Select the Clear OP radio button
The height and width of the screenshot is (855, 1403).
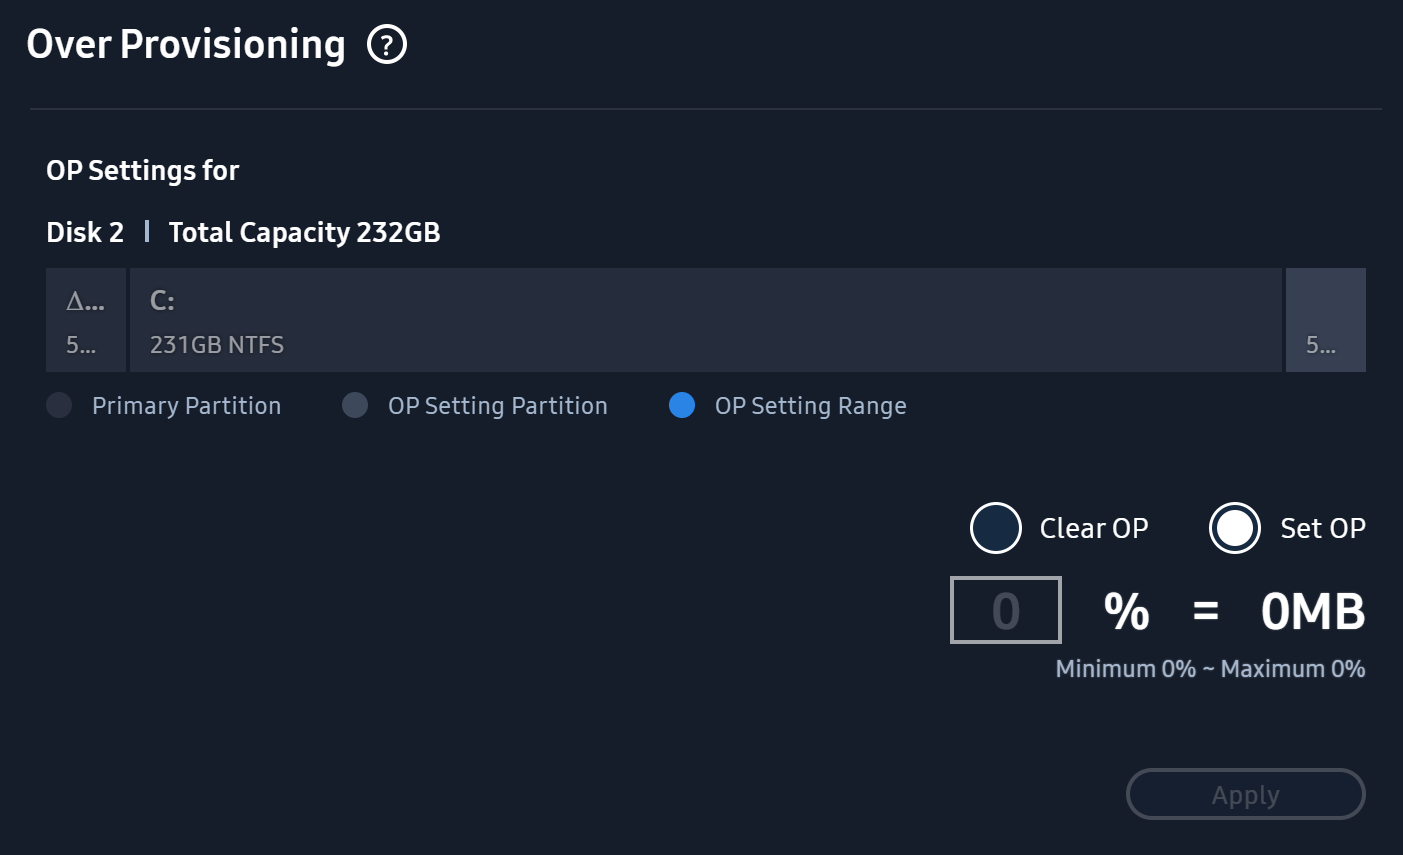[996, 528]
